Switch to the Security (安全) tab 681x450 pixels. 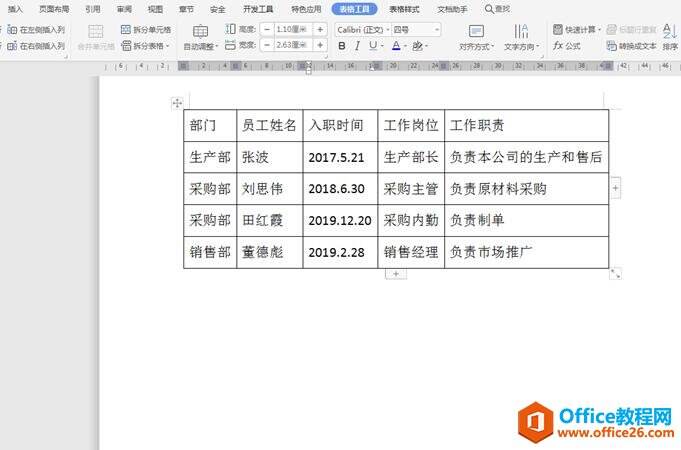pyautogui.click(x=218, y=9)
